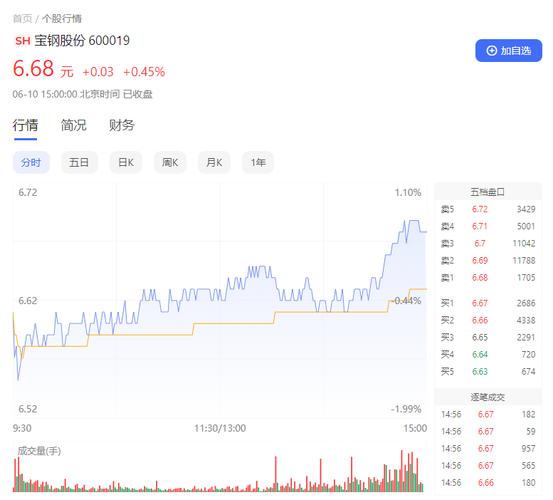This screenshot has width=553, height=500.
Task: Click the 卖2 row price 6.69
Action: click(x=480, y=261)
